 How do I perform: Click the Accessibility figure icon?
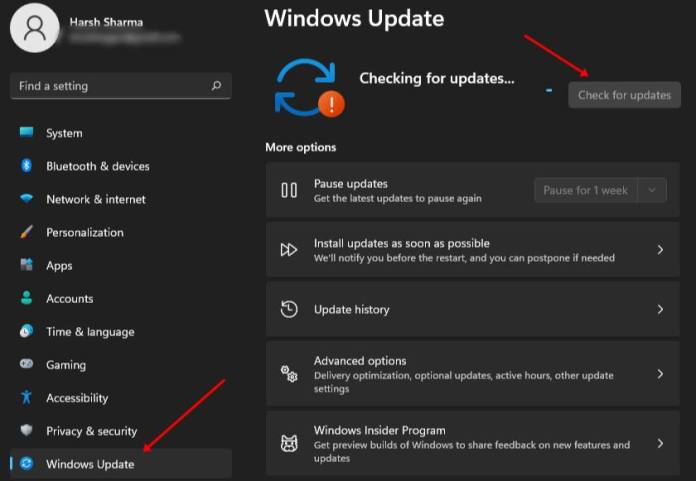coord(26,397)
